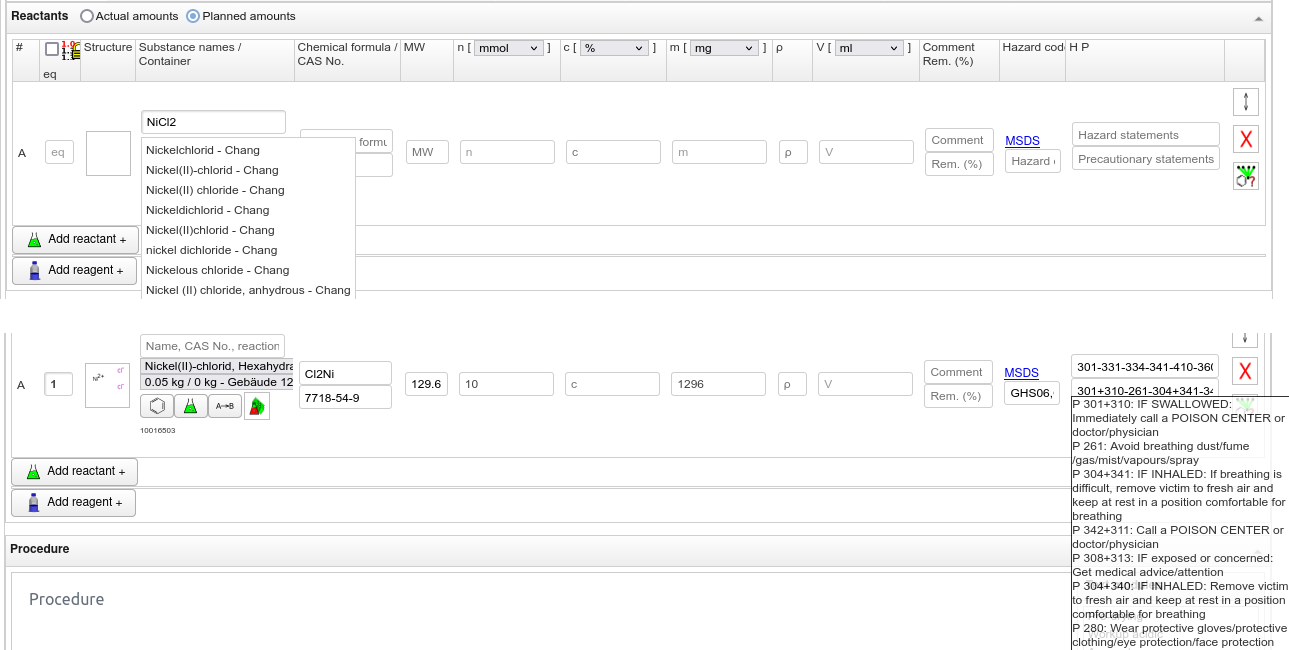Click the benzene ring structure icon
1289x650 pixels.
click(156, 406)
